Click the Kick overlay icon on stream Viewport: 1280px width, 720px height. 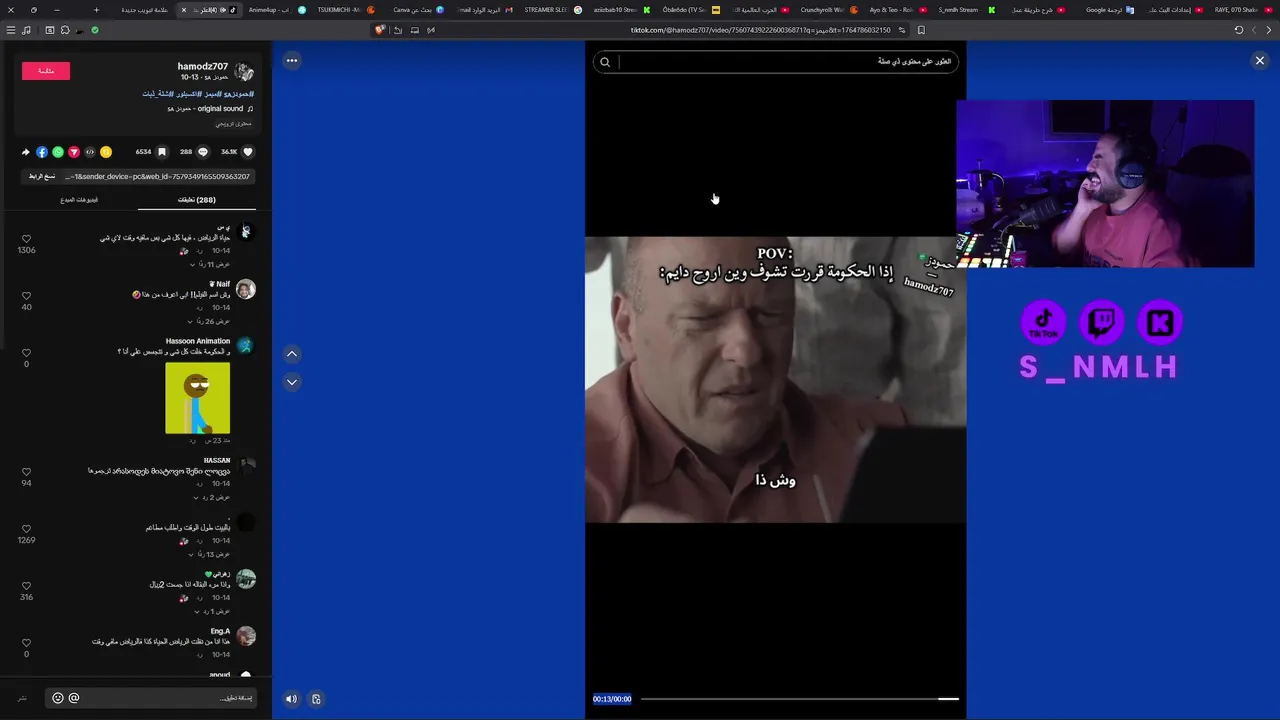1160,322
